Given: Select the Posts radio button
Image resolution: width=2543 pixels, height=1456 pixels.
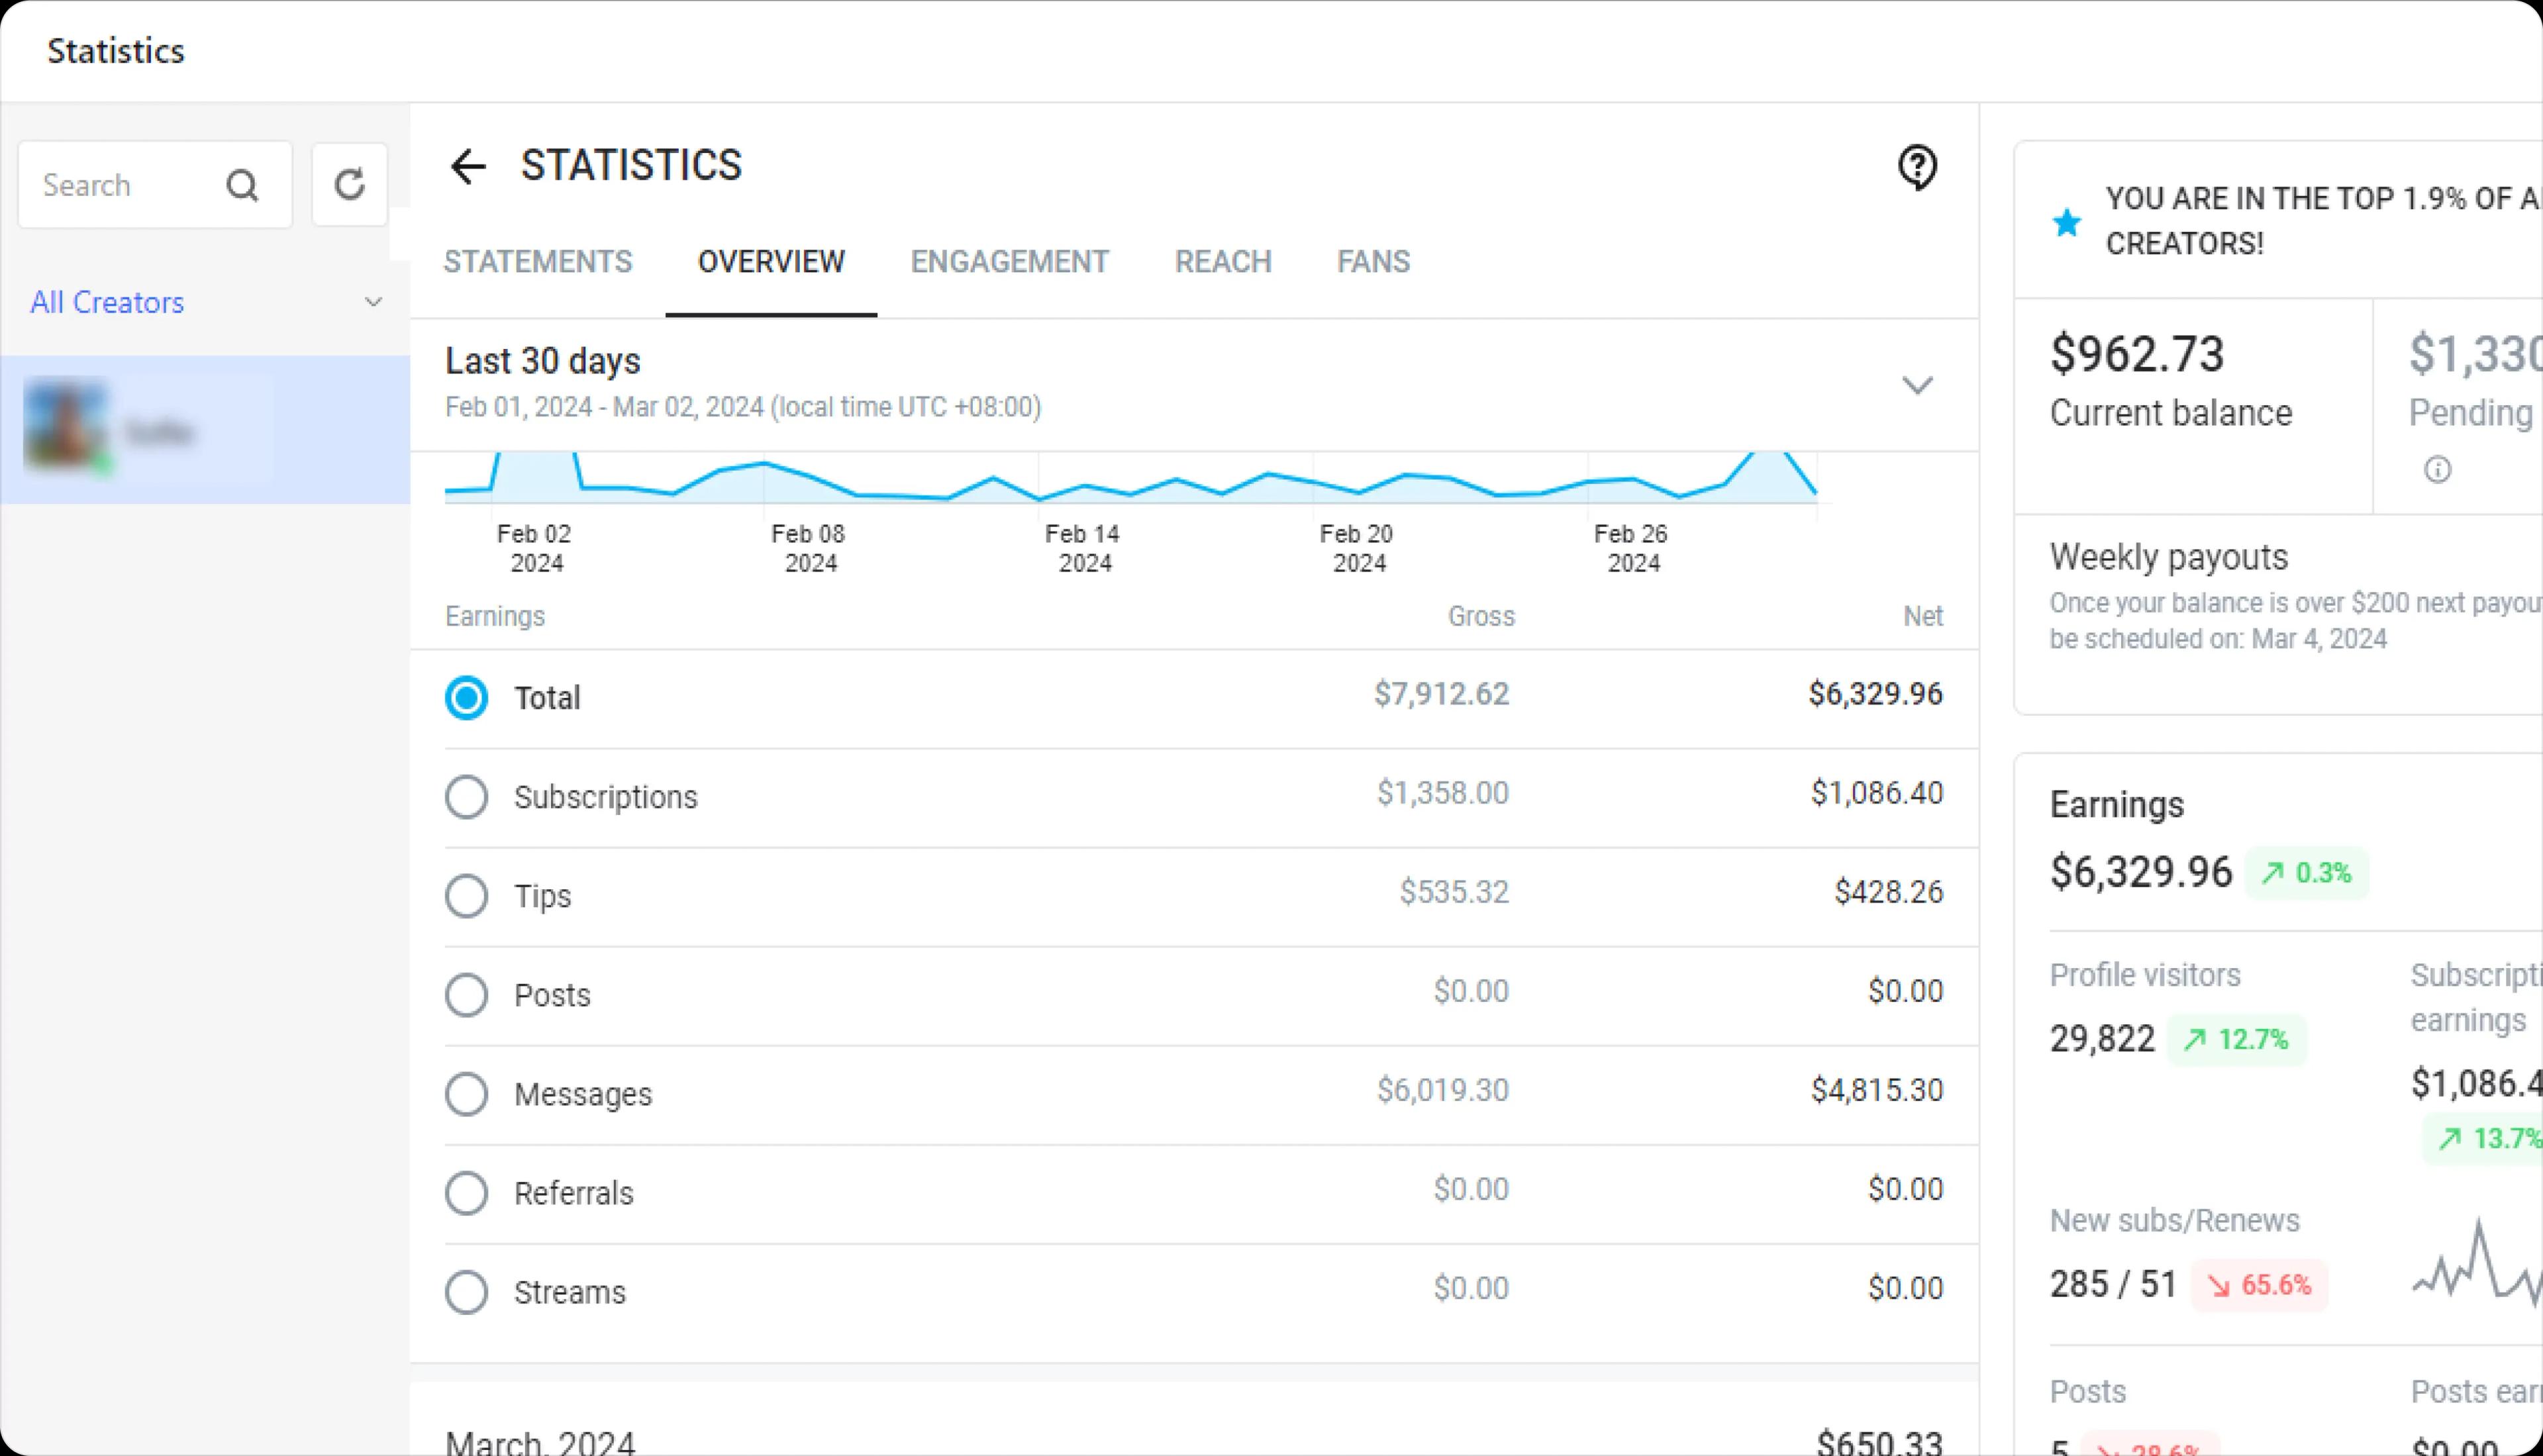Looking at the screenshot, I should point(466,995).
